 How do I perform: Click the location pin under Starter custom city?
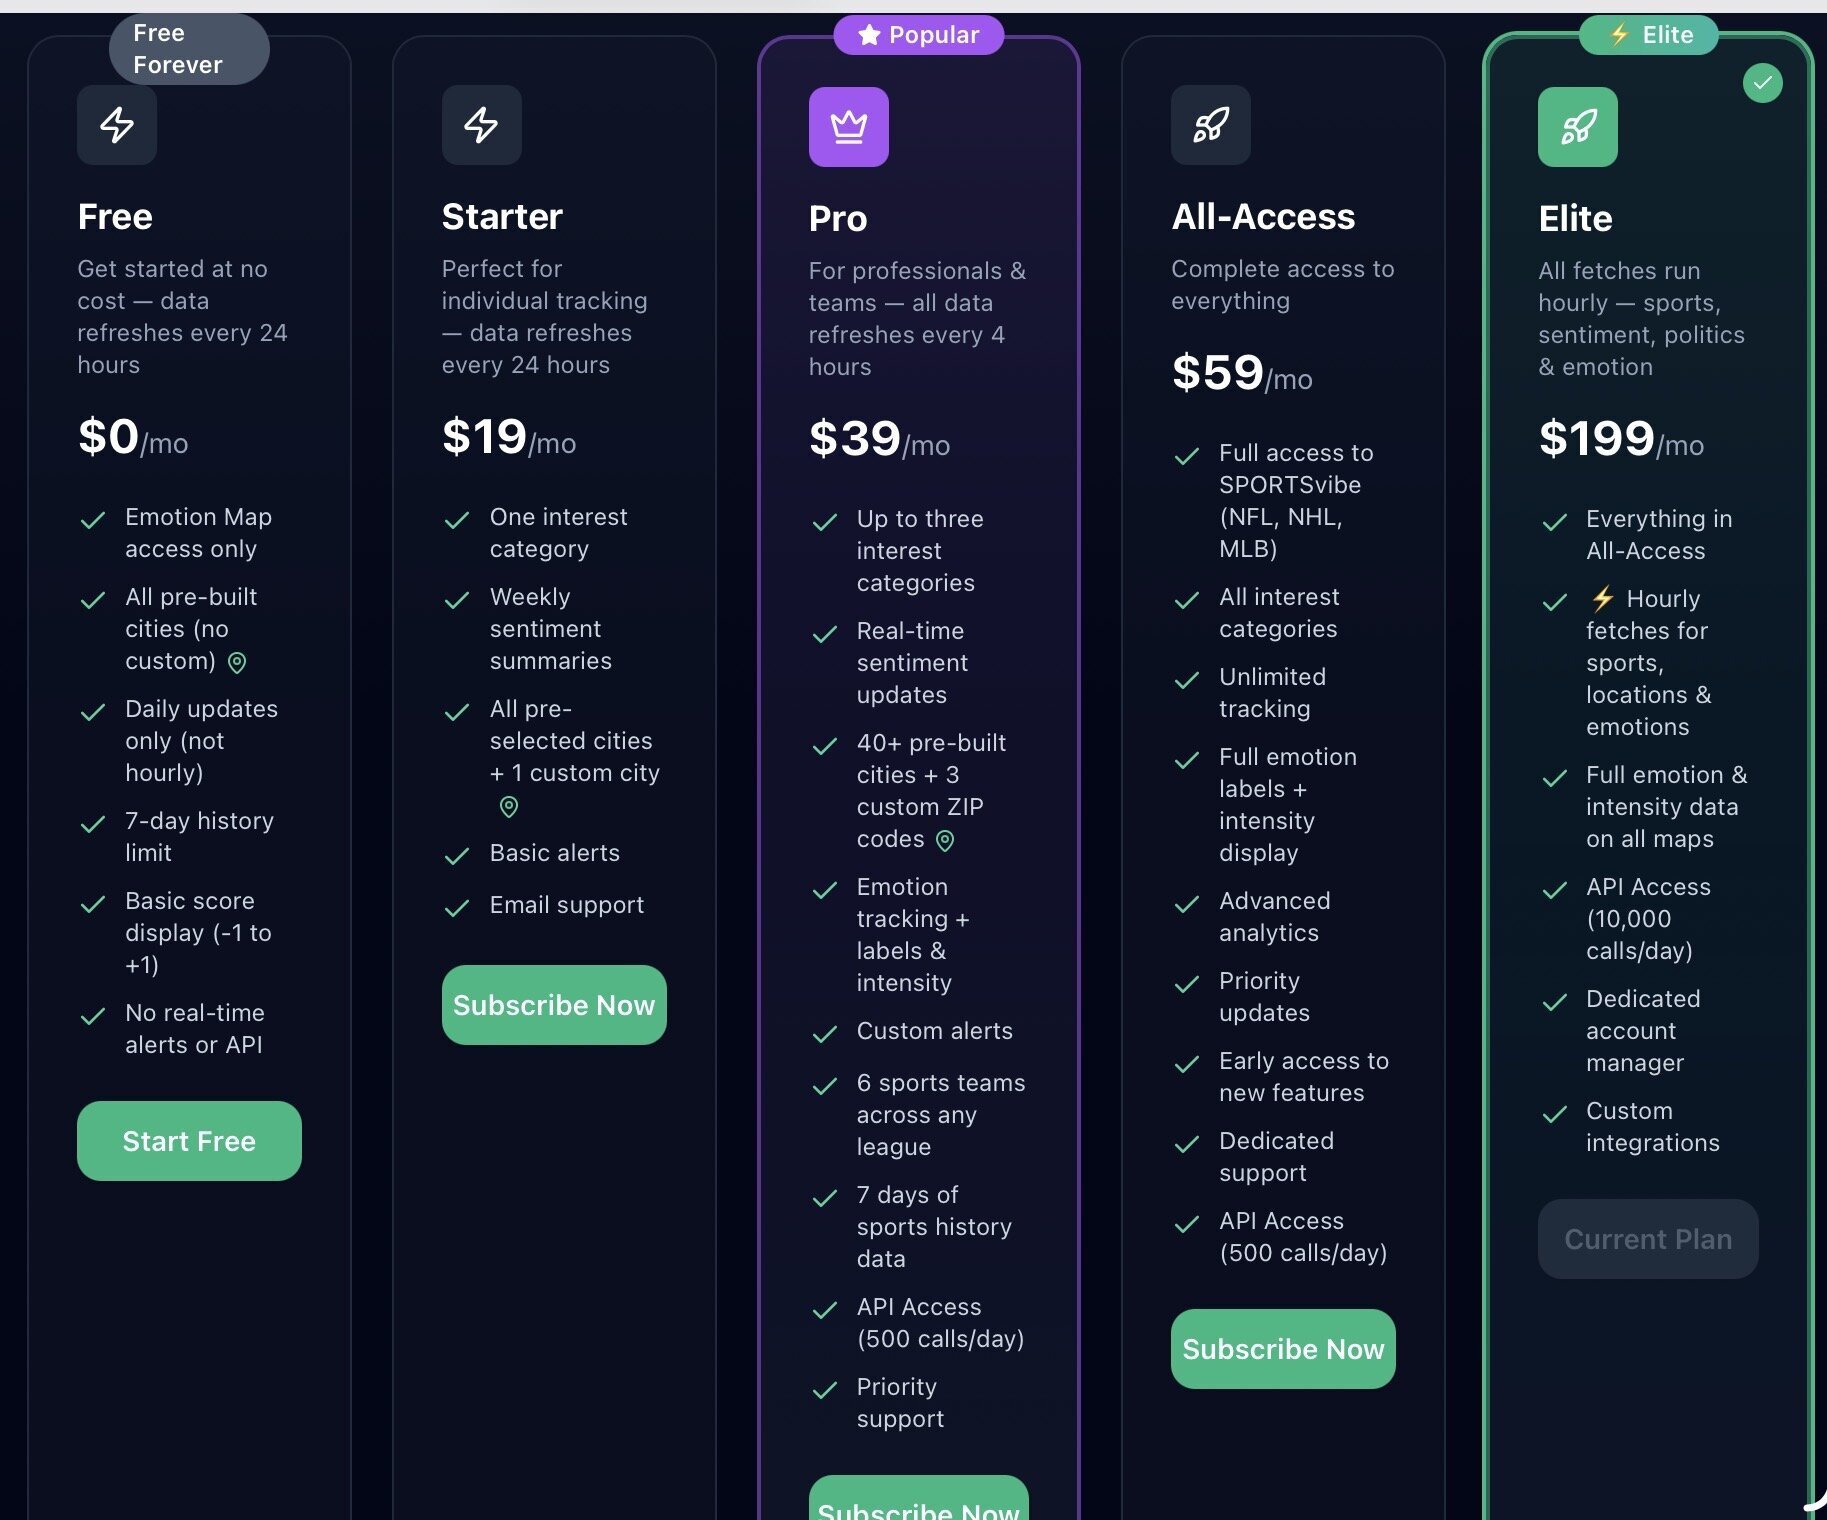(x=509, y=806)
